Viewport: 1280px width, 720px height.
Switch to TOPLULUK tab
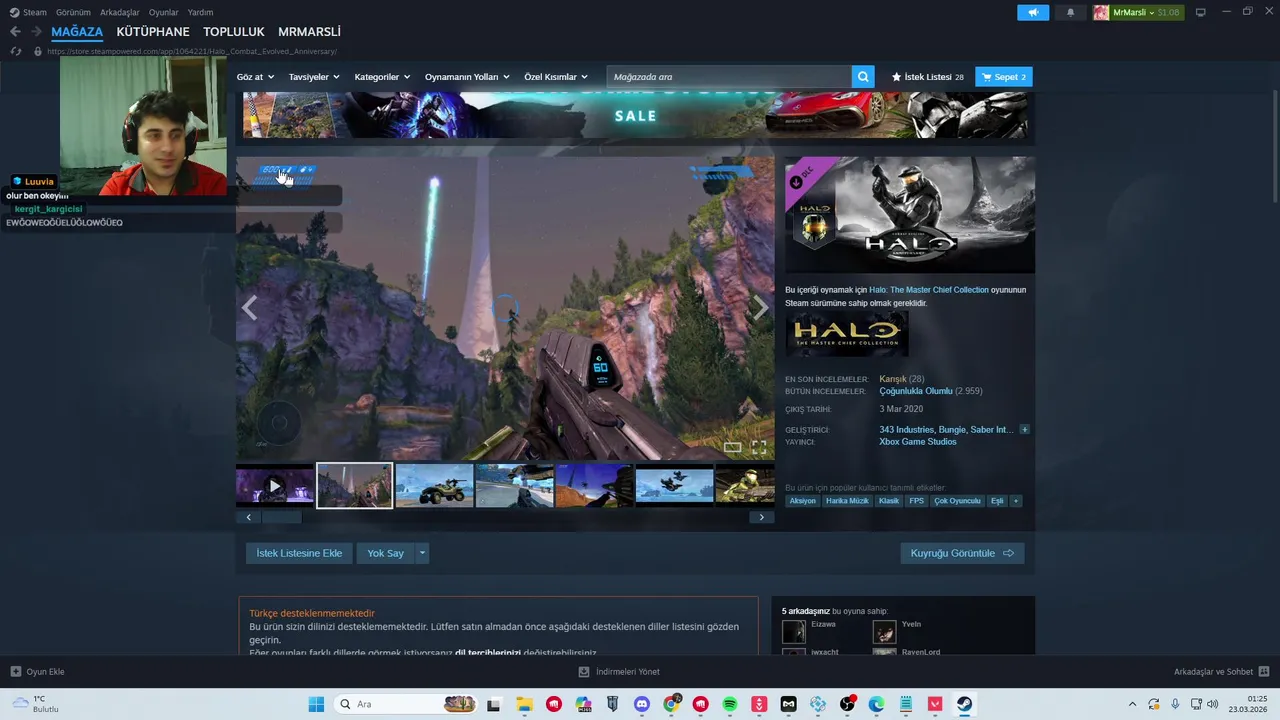[x=234, y=32]
